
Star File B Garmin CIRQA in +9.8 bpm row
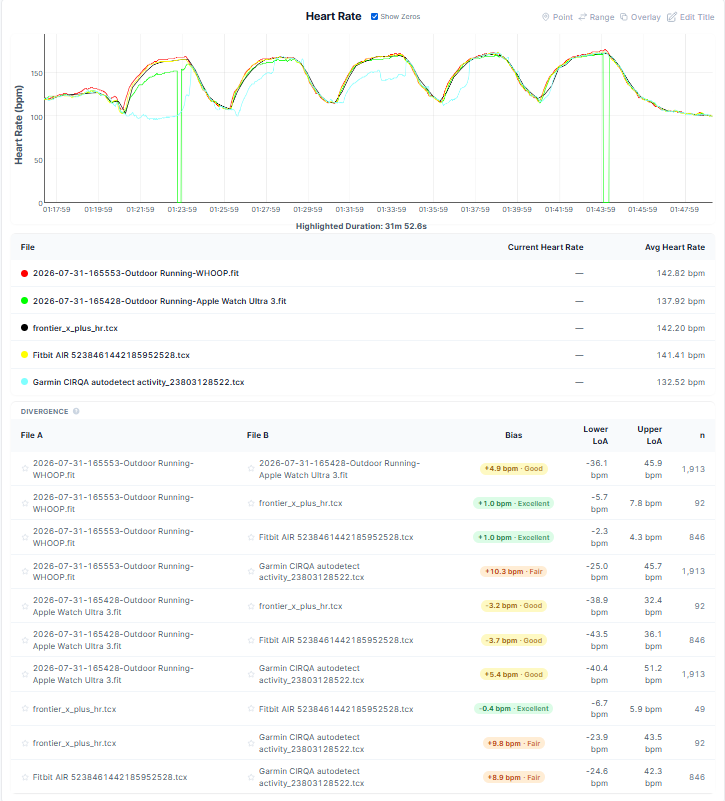click(251, 743)
